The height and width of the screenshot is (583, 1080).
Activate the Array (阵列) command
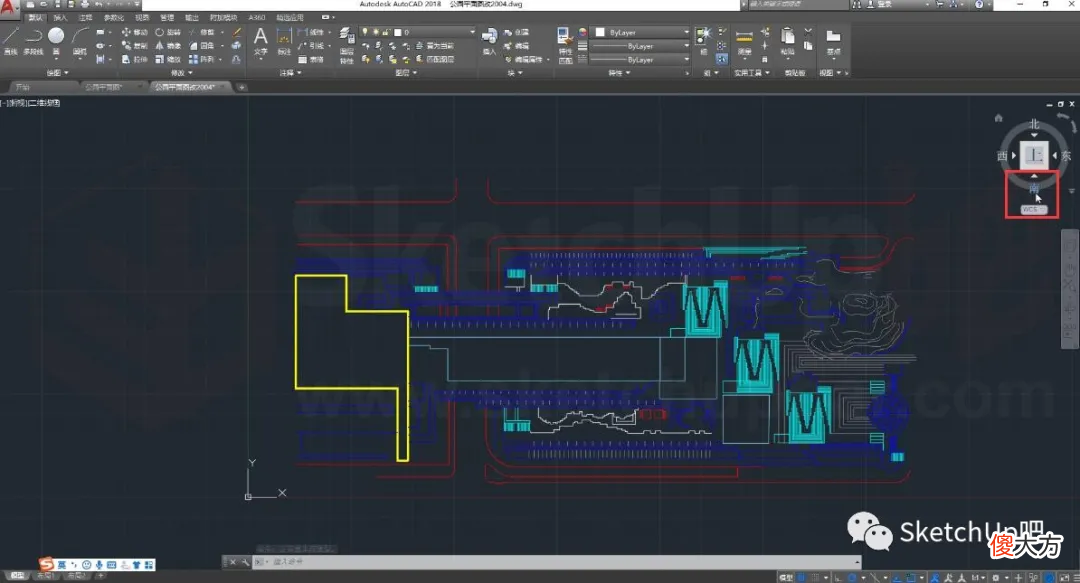point(201,59)
